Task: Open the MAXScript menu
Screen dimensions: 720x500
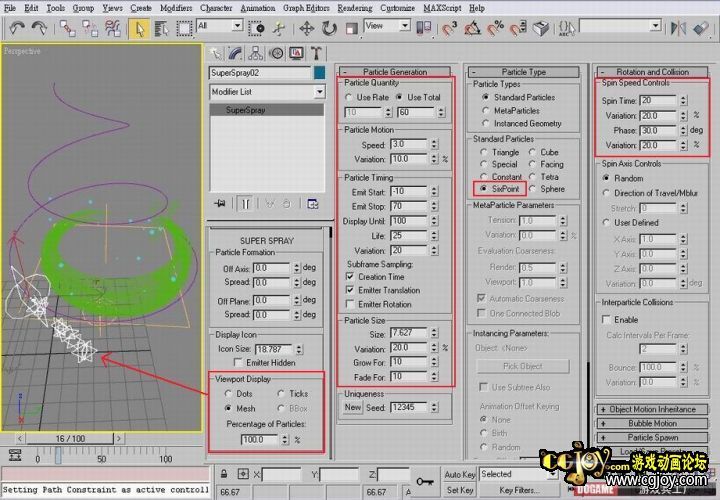Action: [x=442, y=8]
